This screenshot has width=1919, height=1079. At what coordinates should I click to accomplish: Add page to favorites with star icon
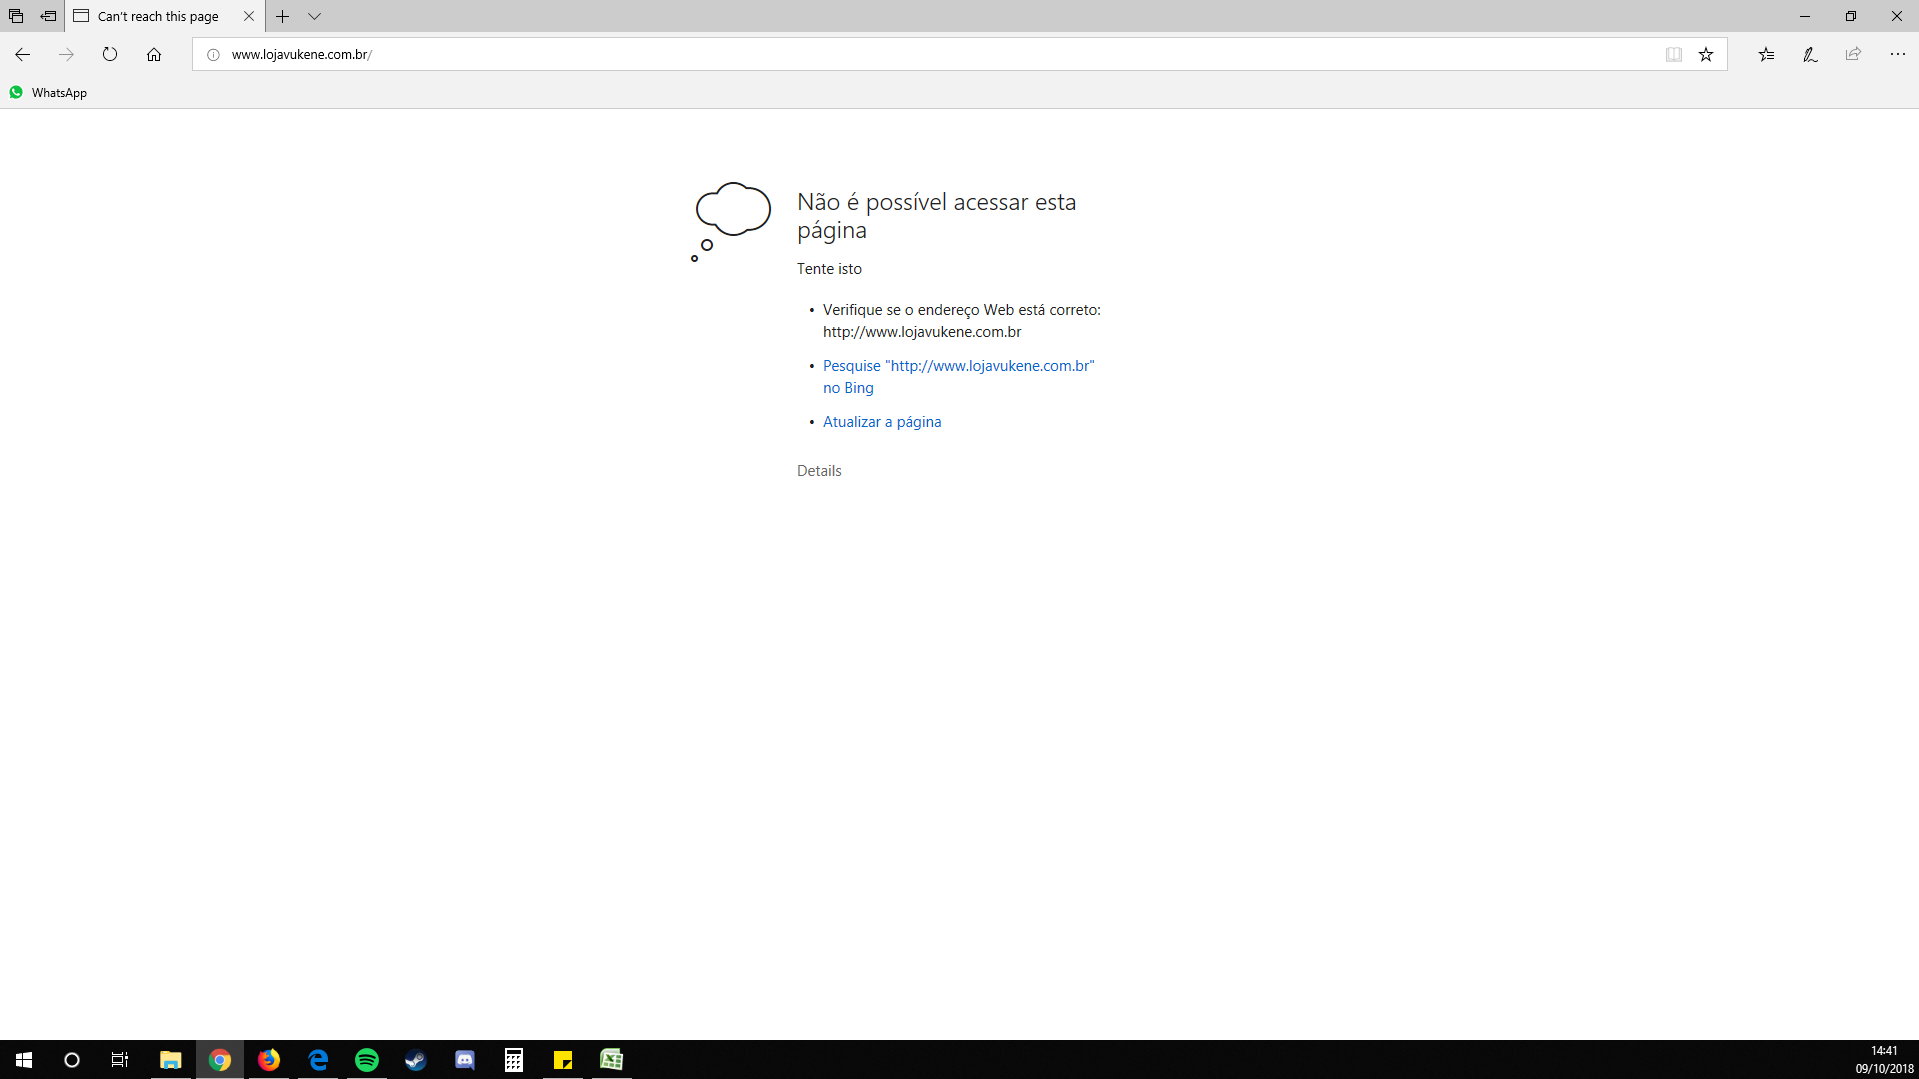click(x=1706, y=54)
